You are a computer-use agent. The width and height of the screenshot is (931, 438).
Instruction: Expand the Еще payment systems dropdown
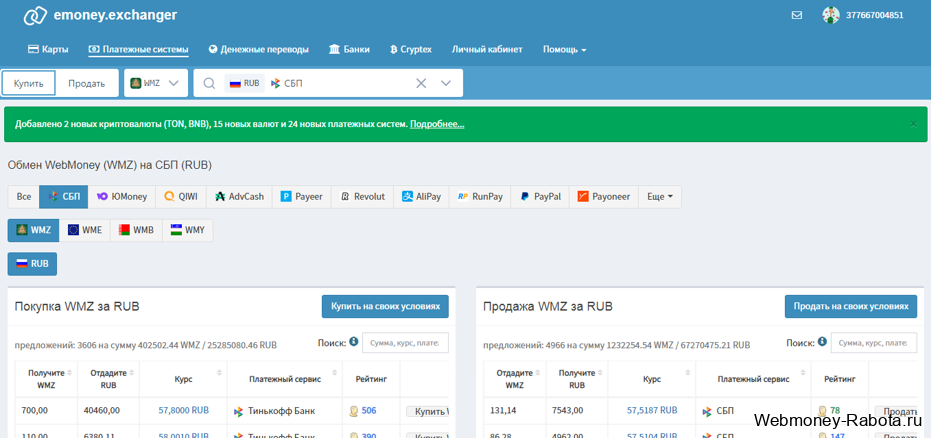(x=660, y=196)
